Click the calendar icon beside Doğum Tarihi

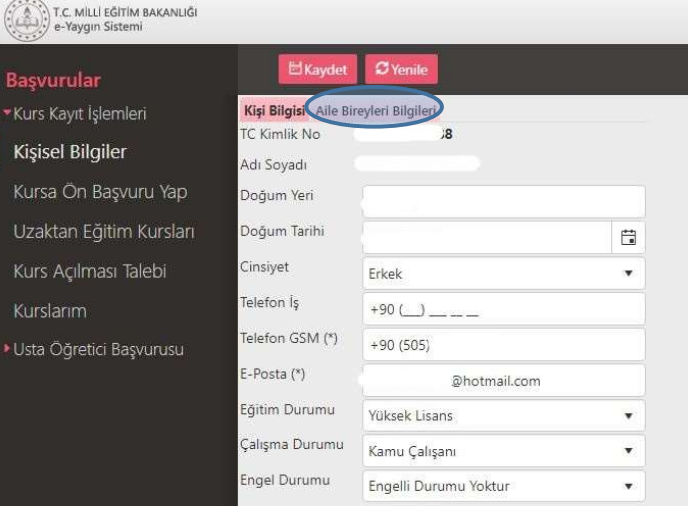(x=628, y=237)
